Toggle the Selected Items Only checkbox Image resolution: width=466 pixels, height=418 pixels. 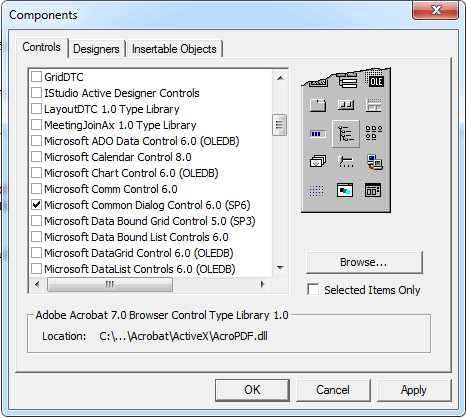313,289
